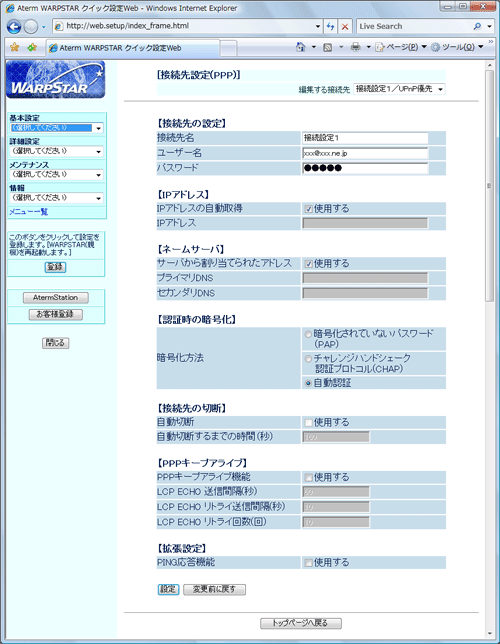Image resolution: width=500 pixels, height=644 pixels.
Task: Click the Refresh page icon
Action: pos(330,27)
